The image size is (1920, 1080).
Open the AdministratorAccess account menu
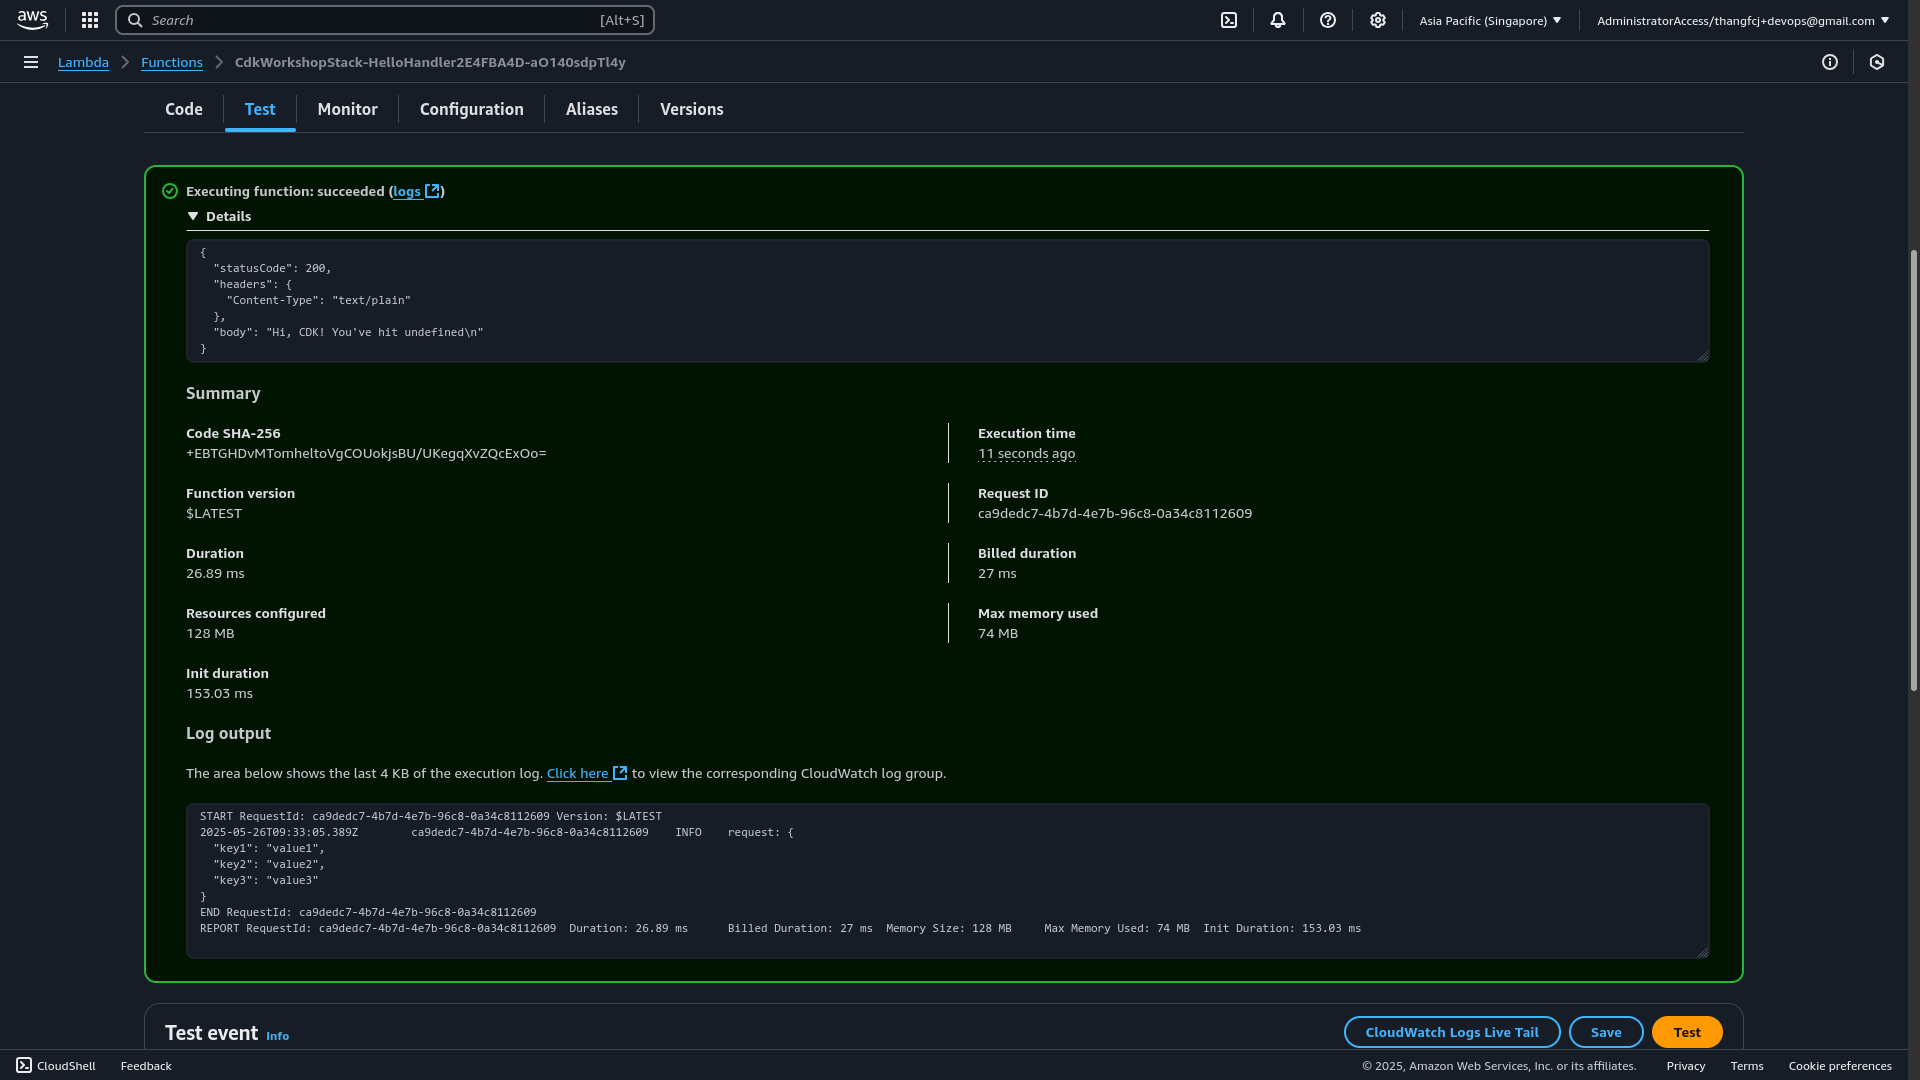(x=1743, y=20)
